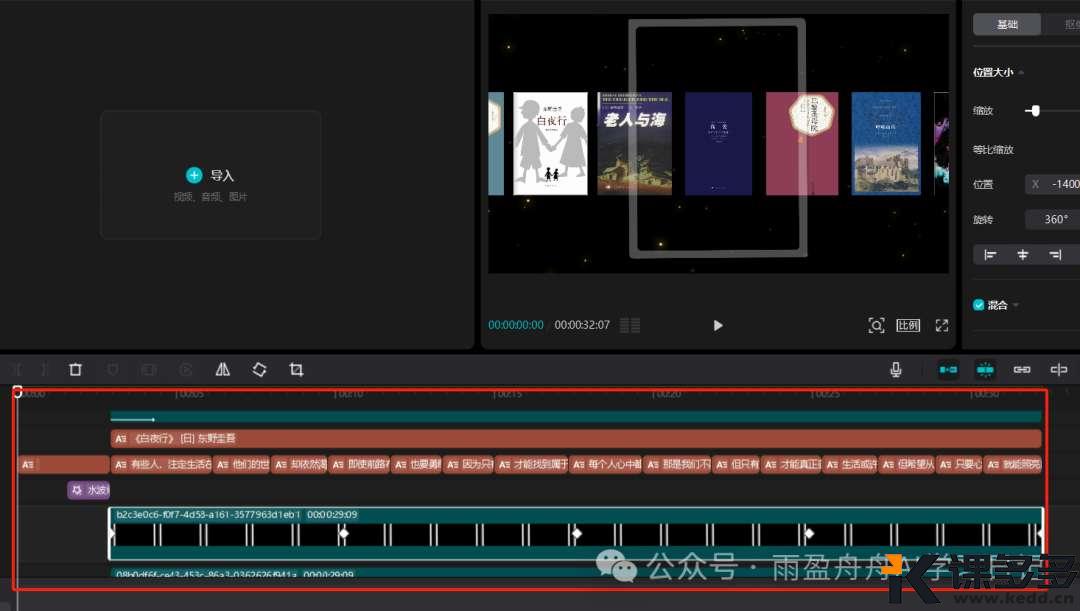Select the crop tool in timeline toolbar
1080x611 pixels.
pyautogui.click(x=296, y=370)
